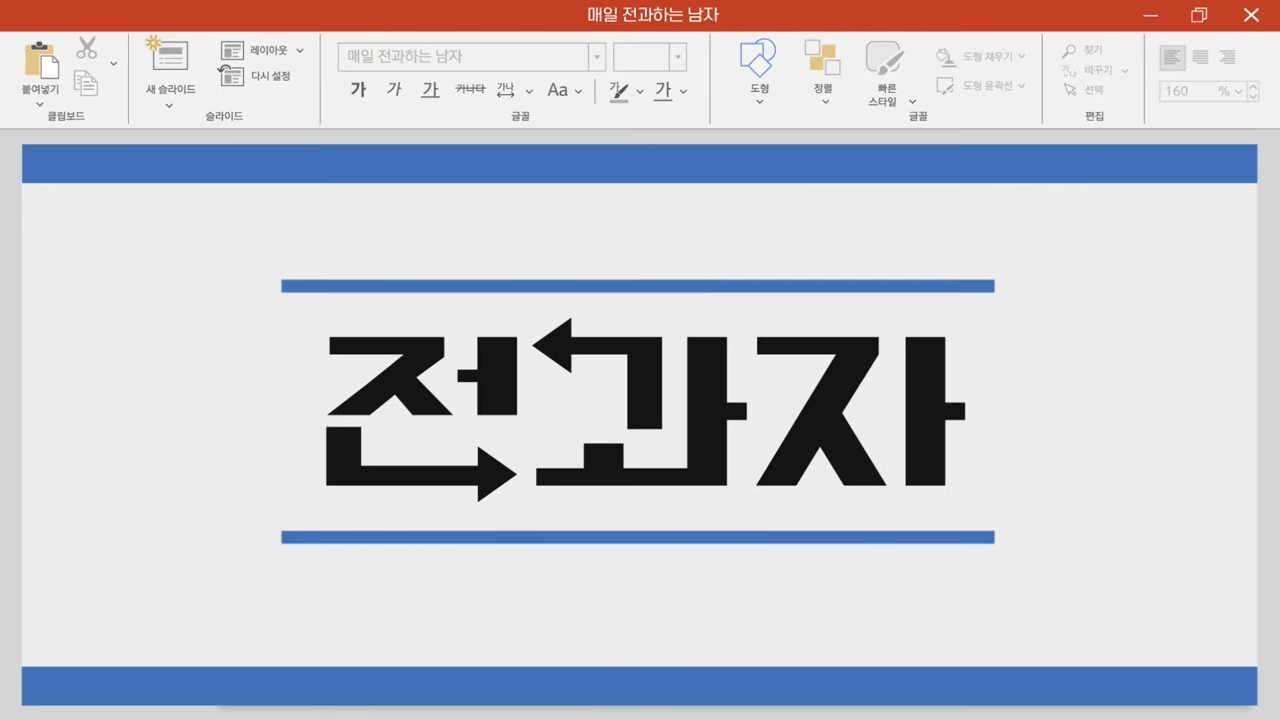Open the Quick Styles (빠른 스타일) dropdown arrow
This screenshot has height=720, width=1280.
[912, 102]
